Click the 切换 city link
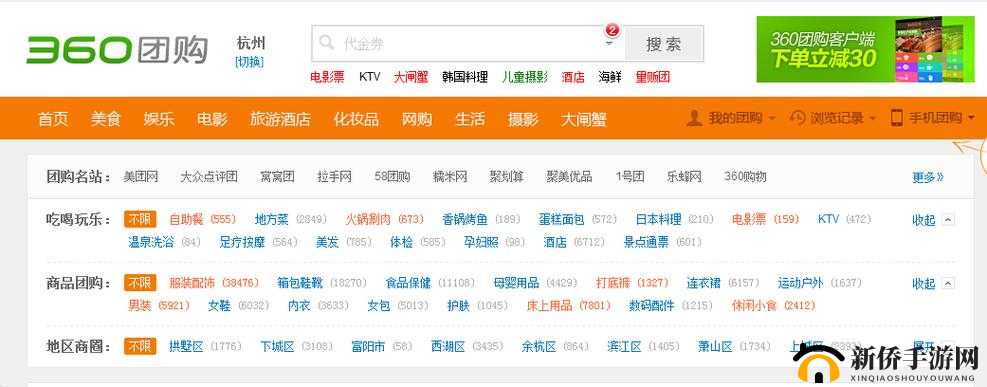The height and width of the screenshot is (387, 987). coord(250,62)
